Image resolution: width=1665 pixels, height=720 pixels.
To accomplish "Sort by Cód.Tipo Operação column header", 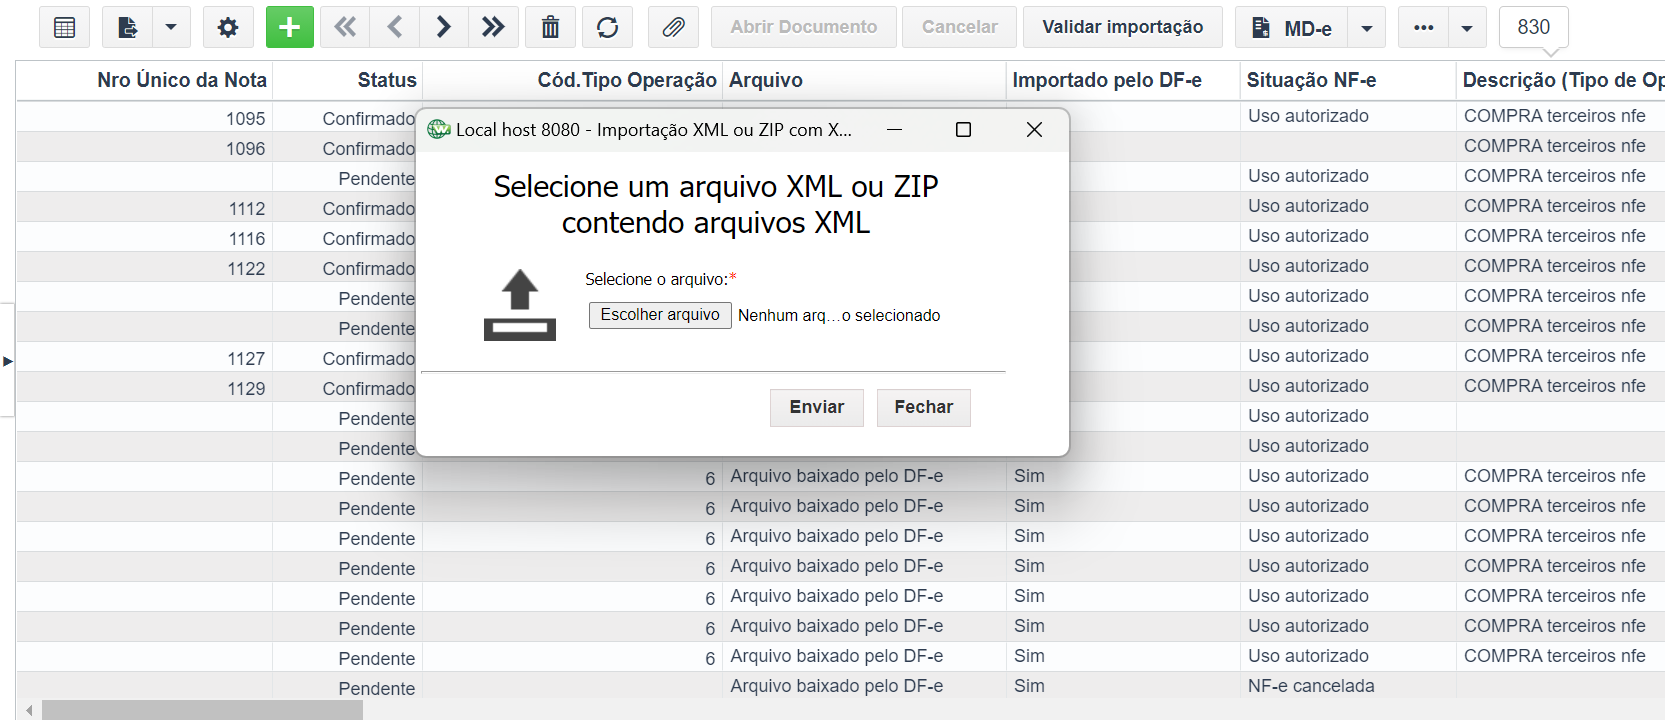I will point(572,80).
